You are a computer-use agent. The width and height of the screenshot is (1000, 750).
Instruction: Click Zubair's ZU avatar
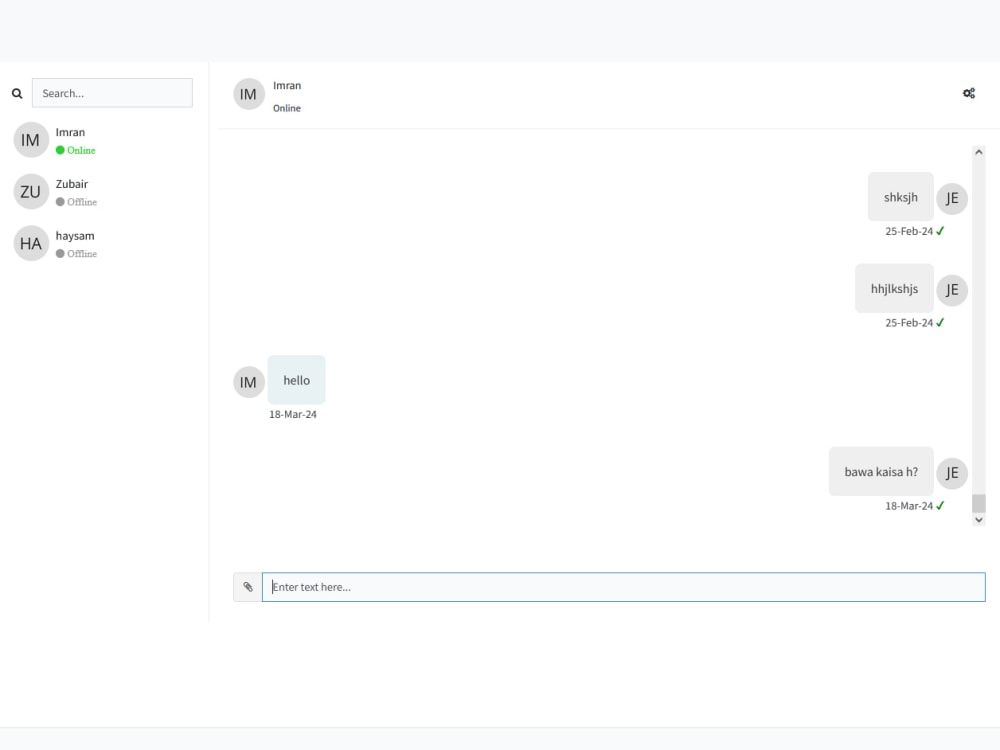(31, 191)
